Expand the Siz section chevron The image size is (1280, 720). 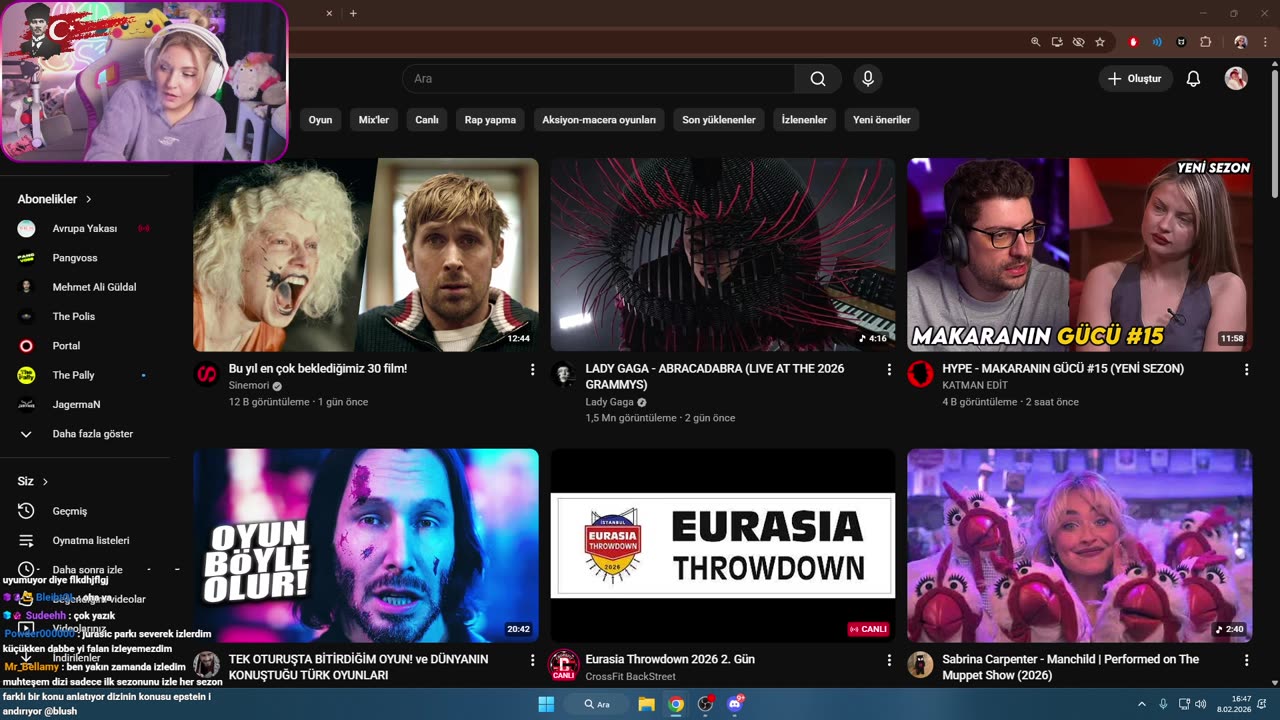[x=45, y=481]
